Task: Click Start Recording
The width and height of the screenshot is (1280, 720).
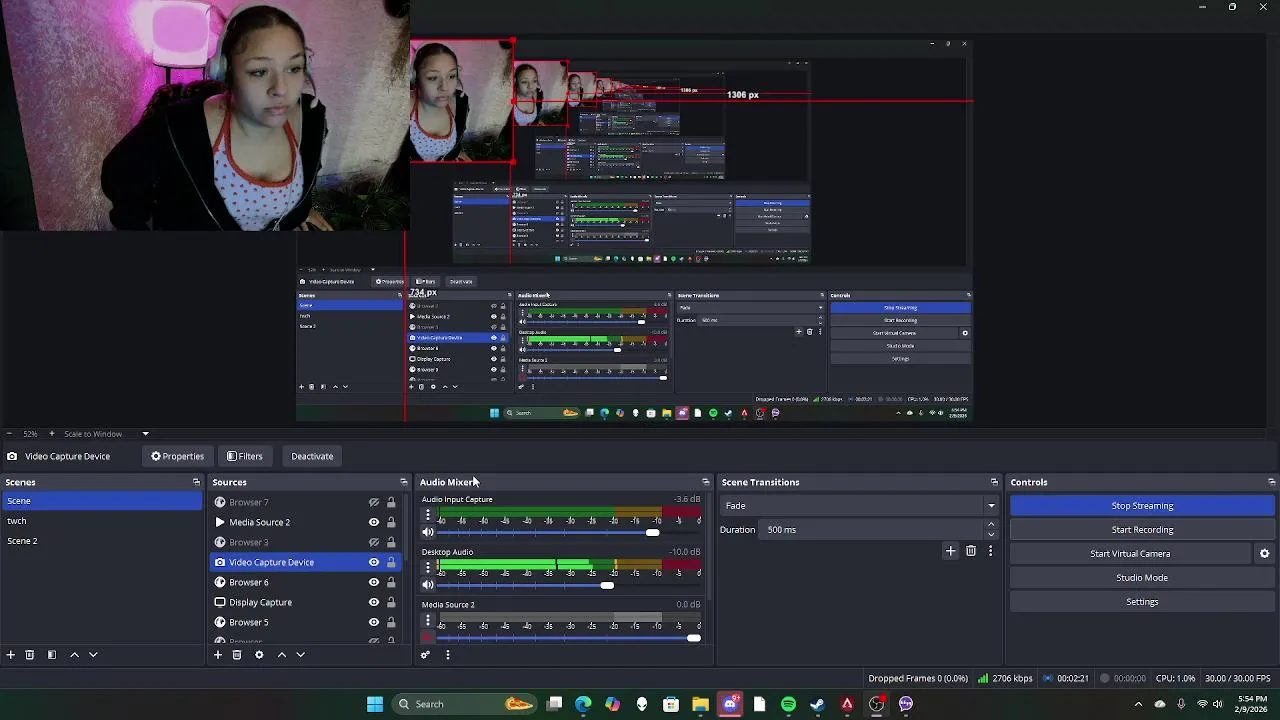Action: click(x=1142, y=530)
